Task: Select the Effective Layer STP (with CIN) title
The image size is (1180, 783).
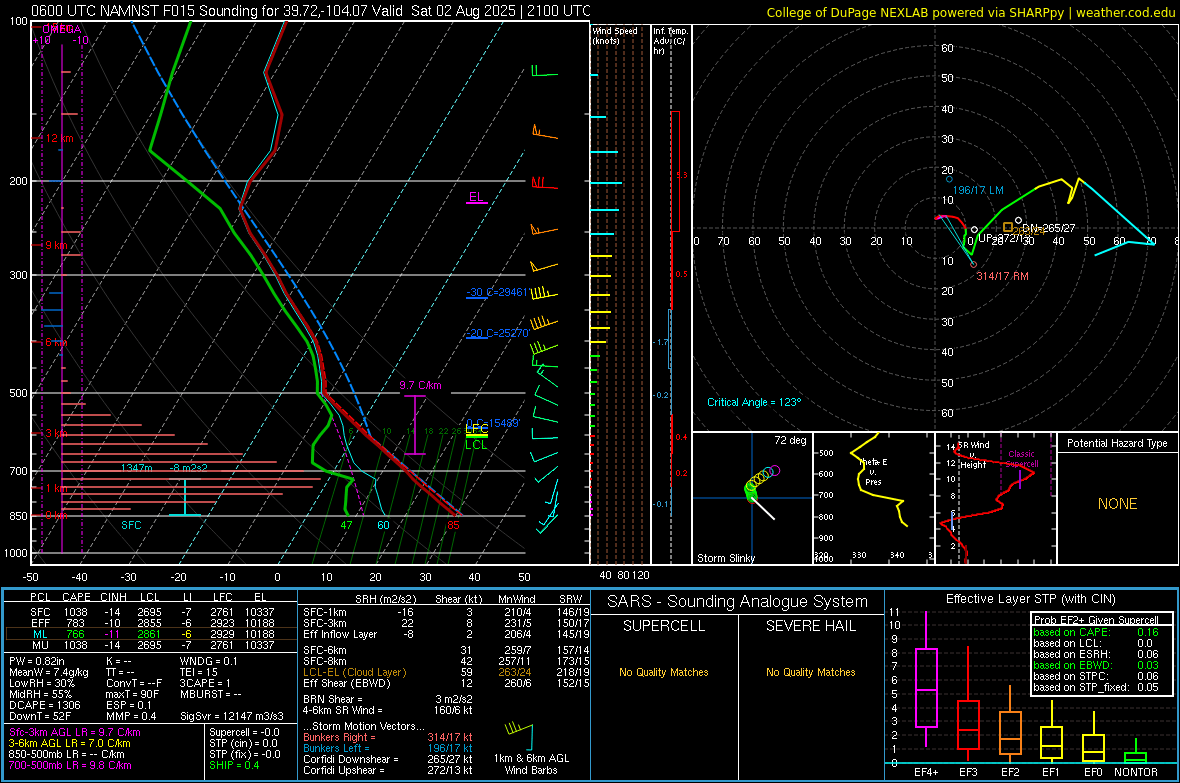Action: point(1030,599)
